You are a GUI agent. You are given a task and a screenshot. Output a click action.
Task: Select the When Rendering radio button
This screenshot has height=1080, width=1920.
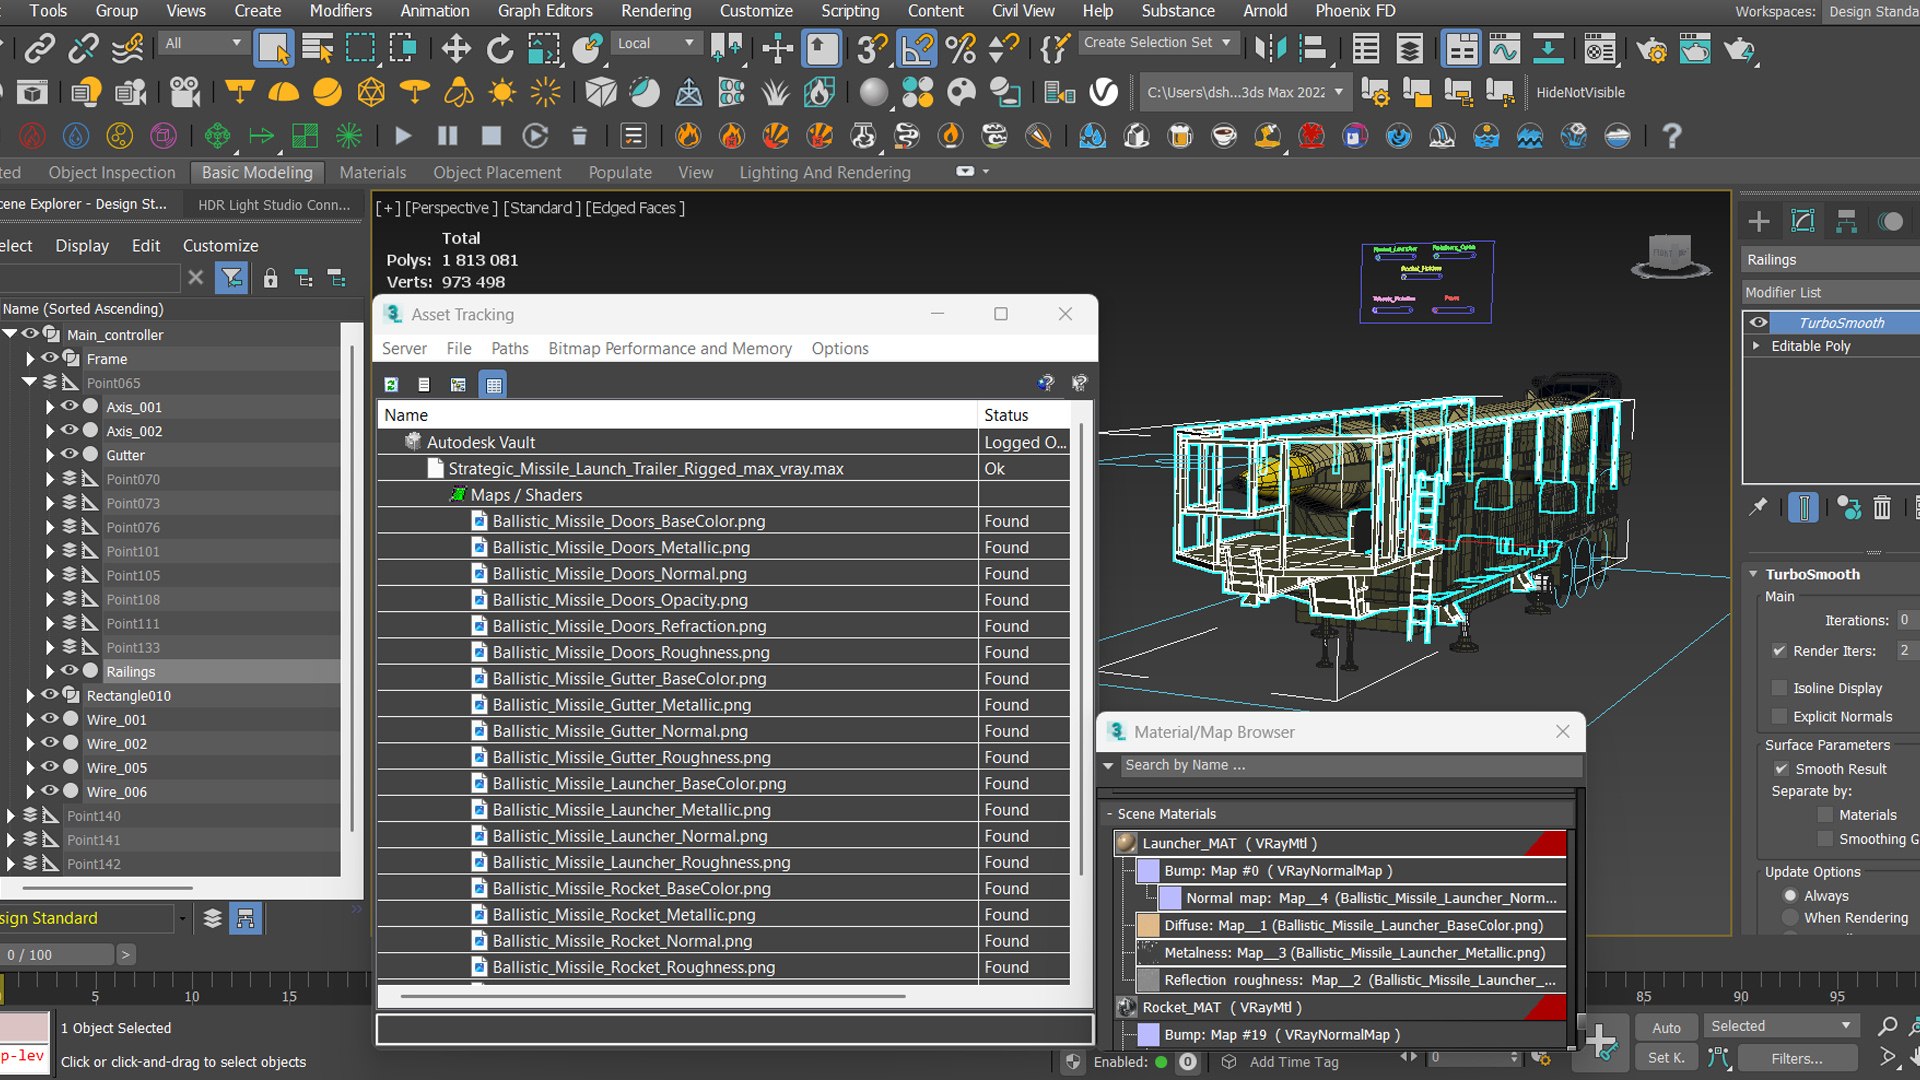1790,918
